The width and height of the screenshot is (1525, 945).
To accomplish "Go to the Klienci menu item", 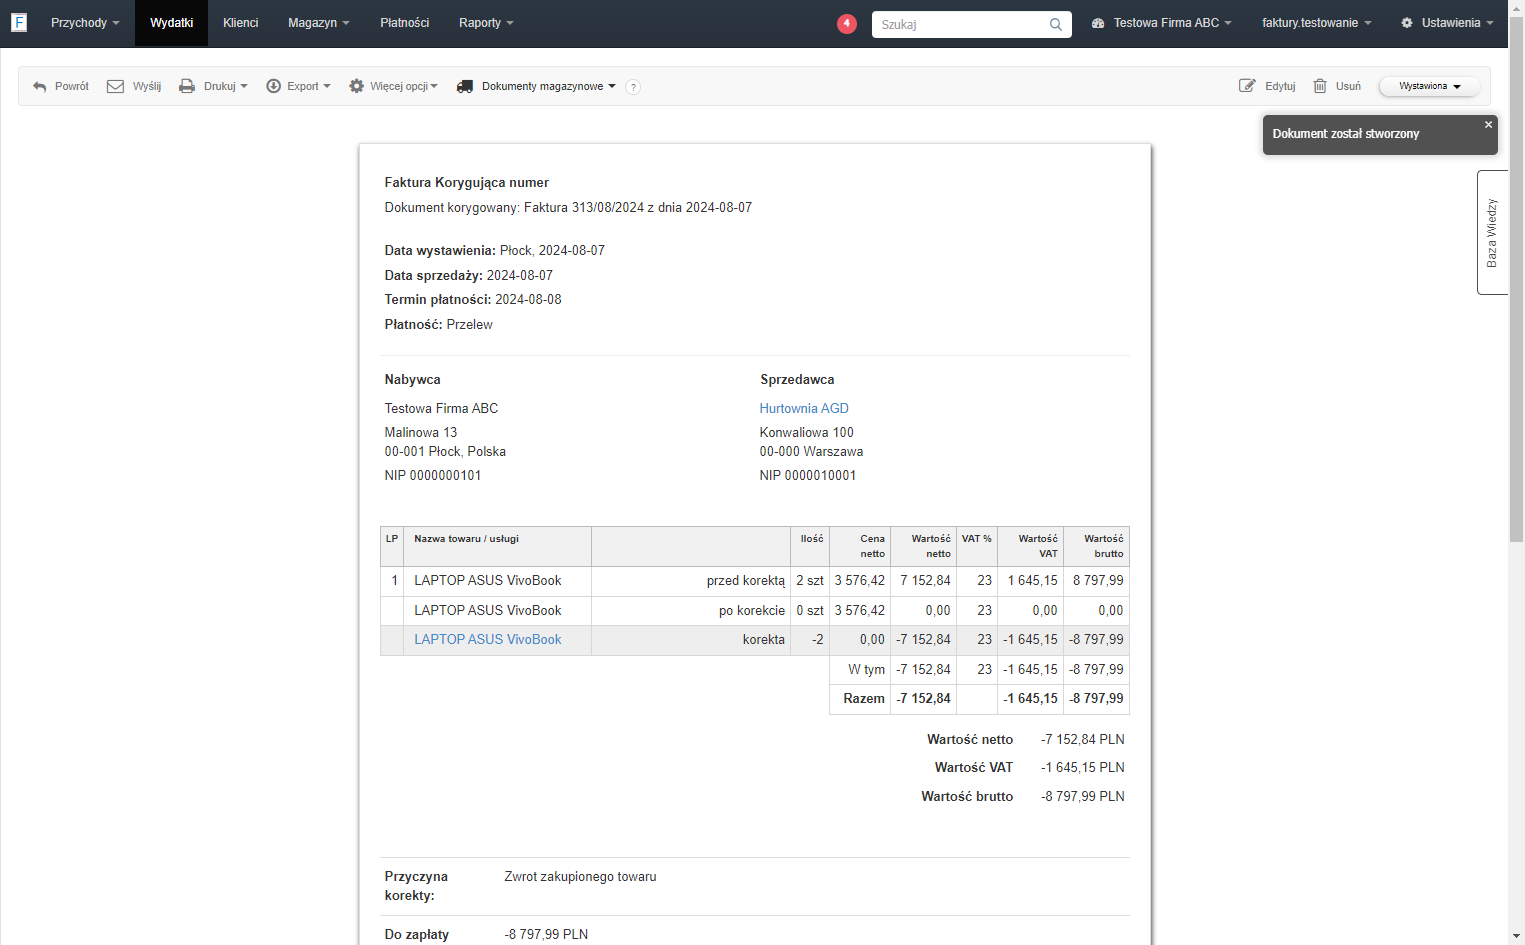I will [240, 23].
